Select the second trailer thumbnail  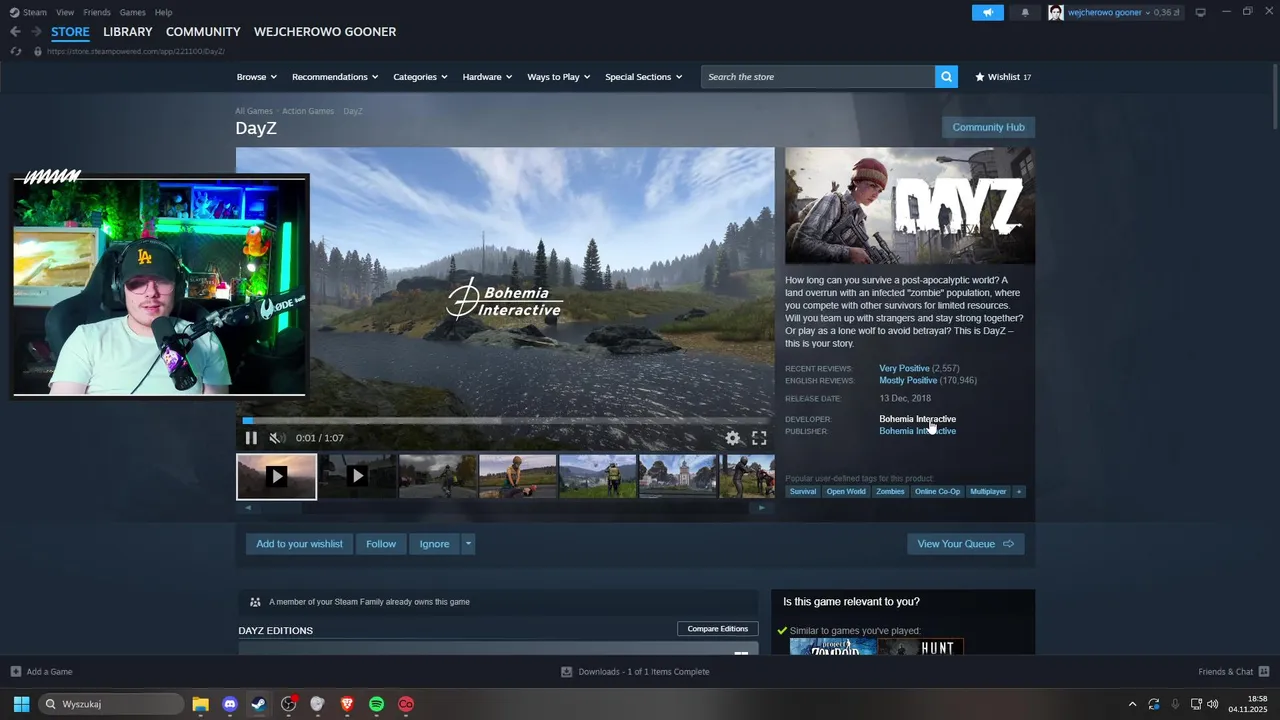(x=357, y=476)
